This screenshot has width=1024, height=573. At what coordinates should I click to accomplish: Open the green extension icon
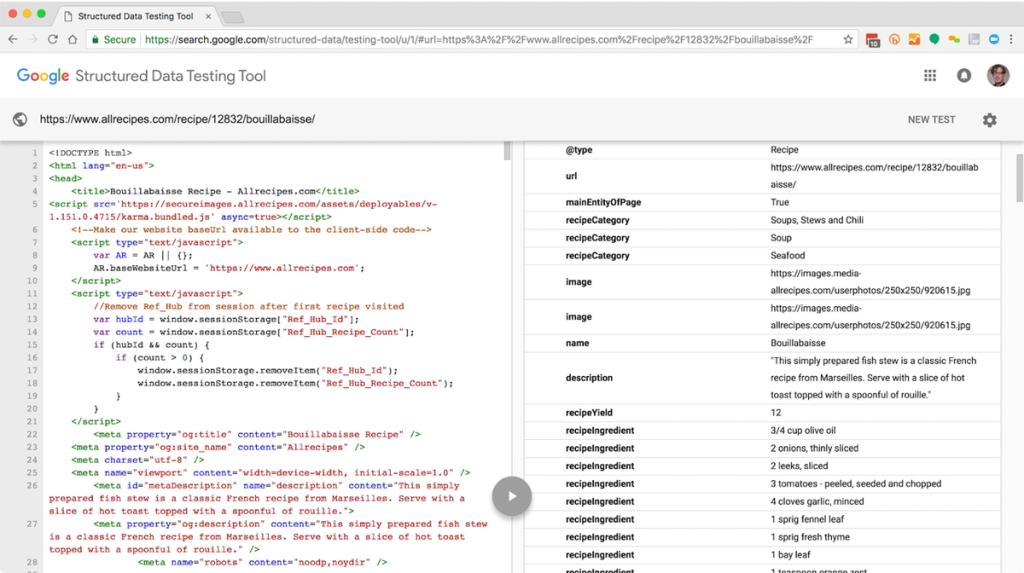point(934,39)
